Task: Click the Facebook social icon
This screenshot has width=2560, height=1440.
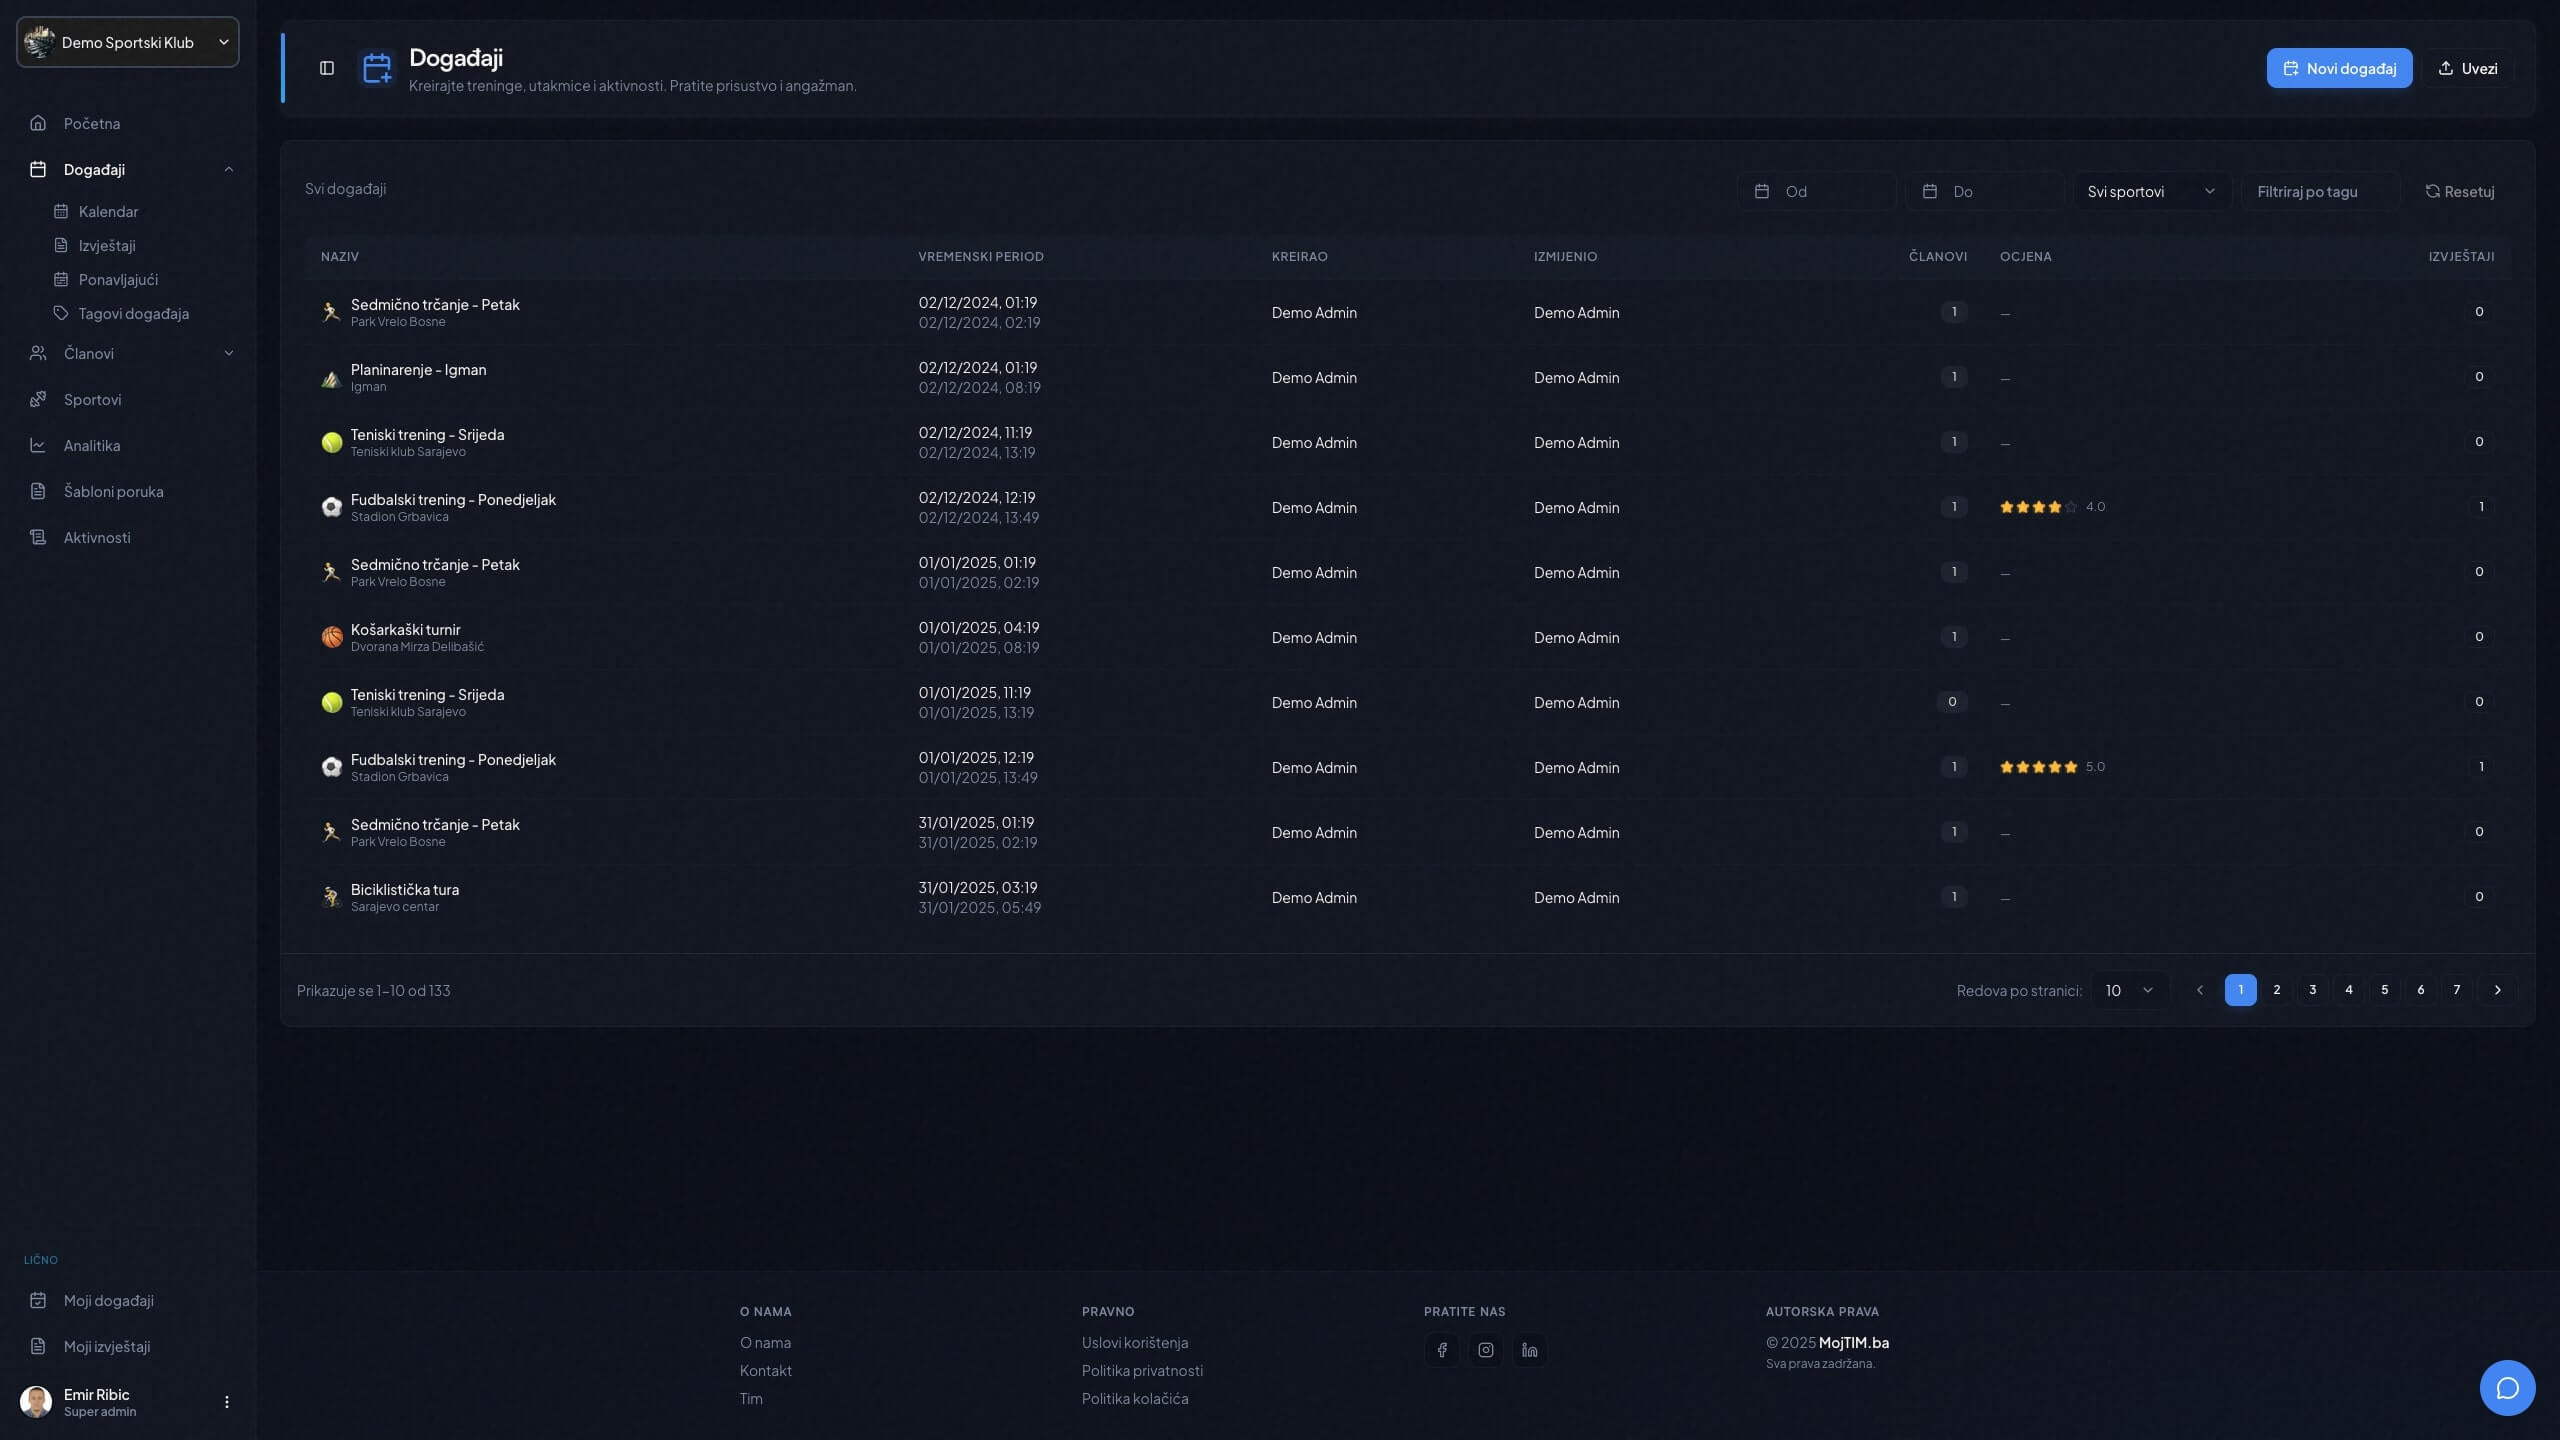Action: pos(1442,1350)
